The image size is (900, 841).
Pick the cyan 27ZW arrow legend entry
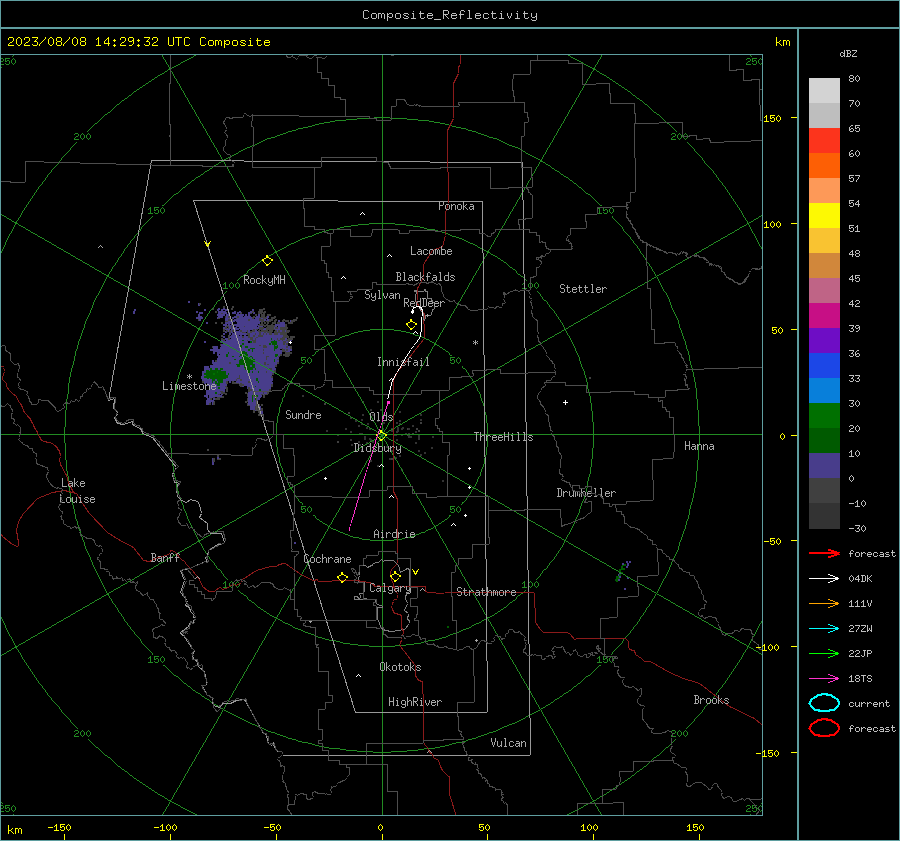click(824, 629)
